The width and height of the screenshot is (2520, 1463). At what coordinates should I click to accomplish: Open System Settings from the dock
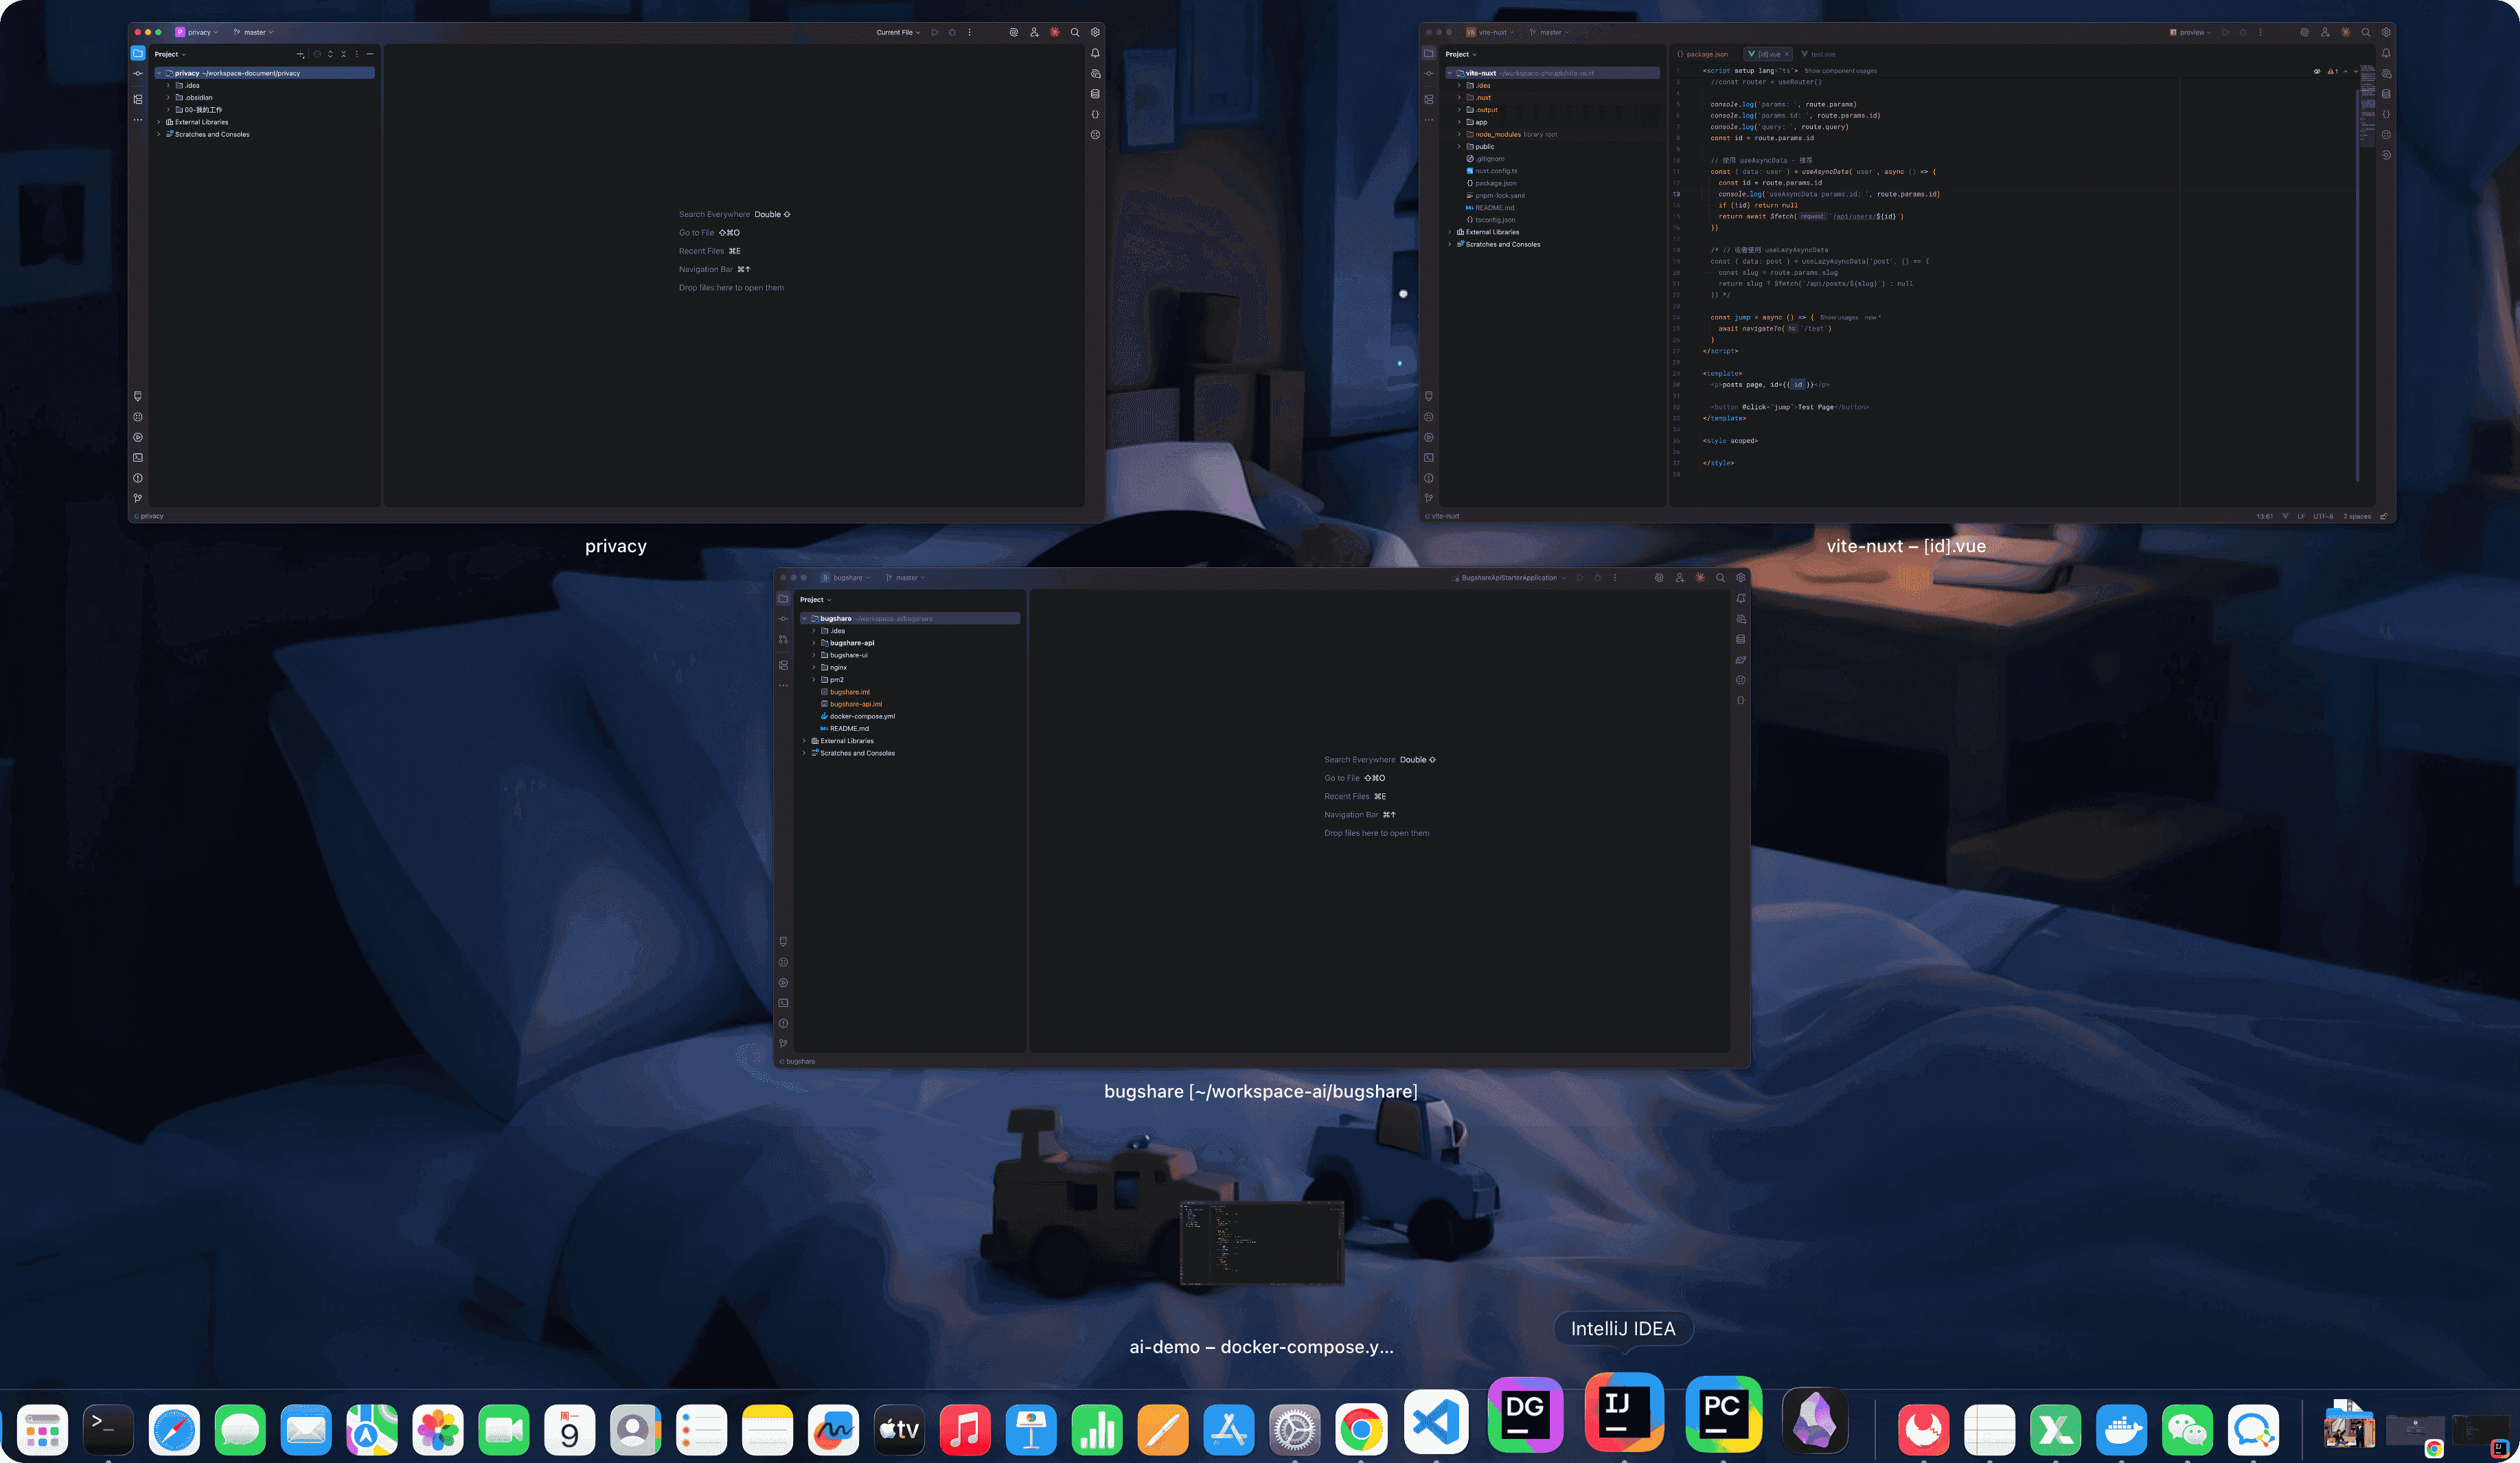pyautogui.click(x=1295, y=1430)
